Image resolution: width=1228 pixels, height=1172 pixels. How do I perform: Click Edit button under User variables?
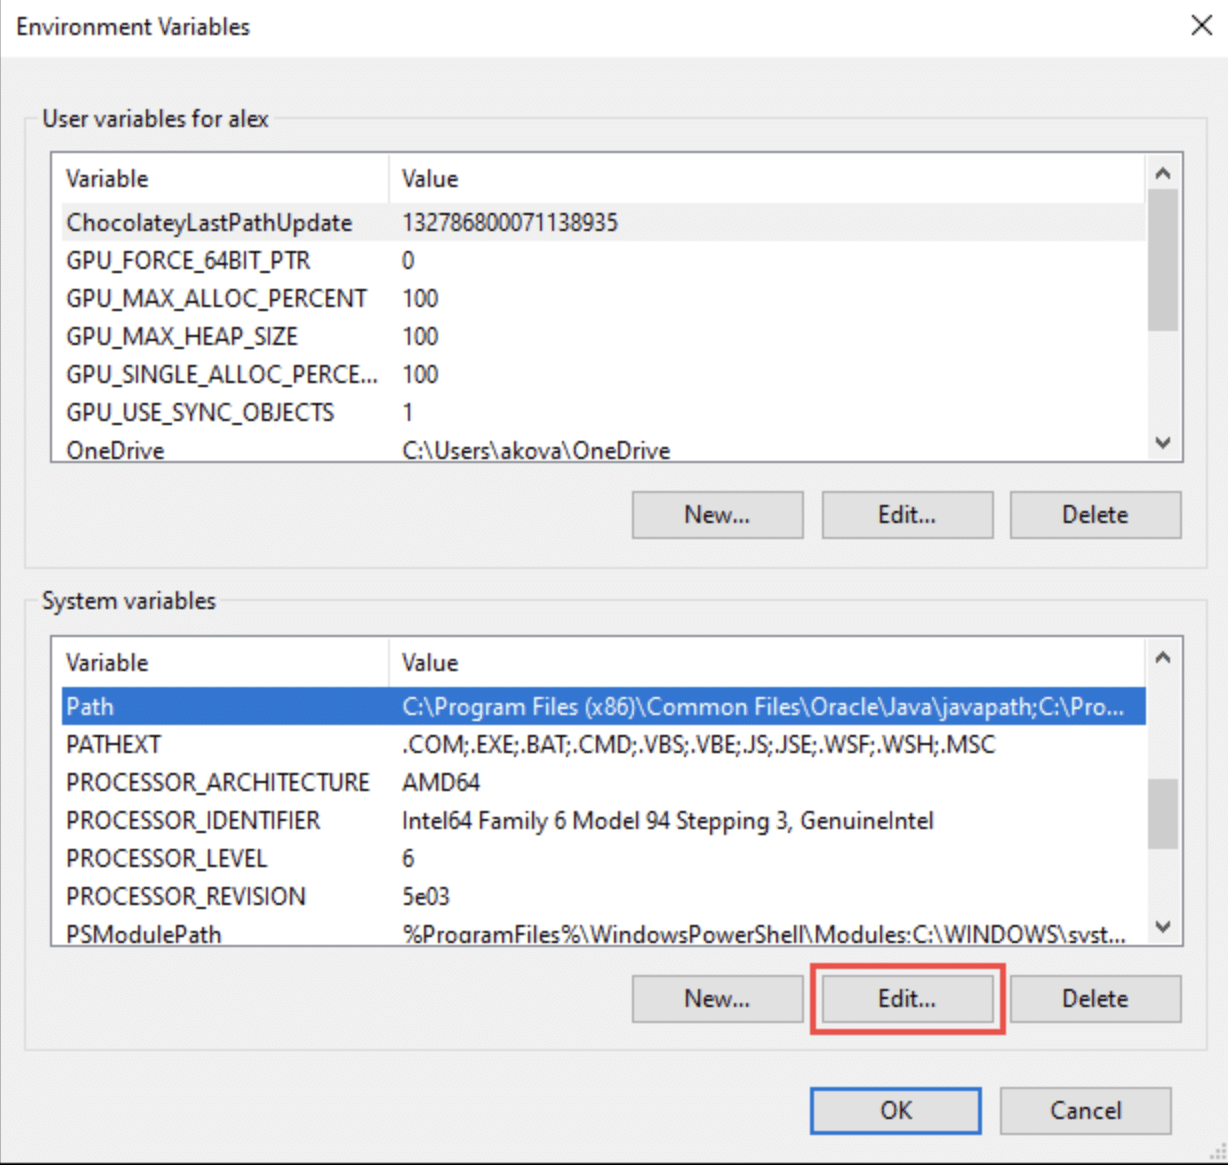click(x=907, y=515)
